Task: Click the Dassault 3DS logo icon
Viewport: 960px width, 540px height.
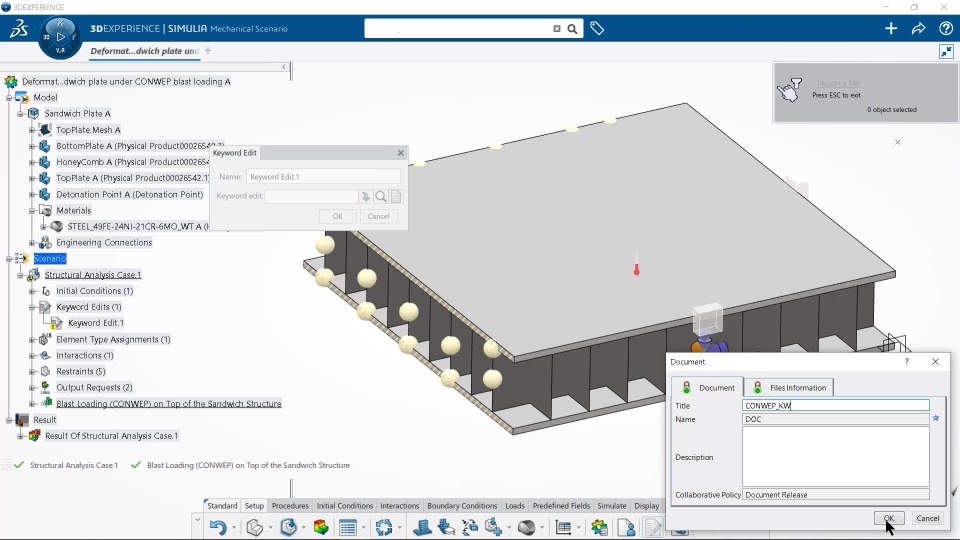Action: point(18,29)
